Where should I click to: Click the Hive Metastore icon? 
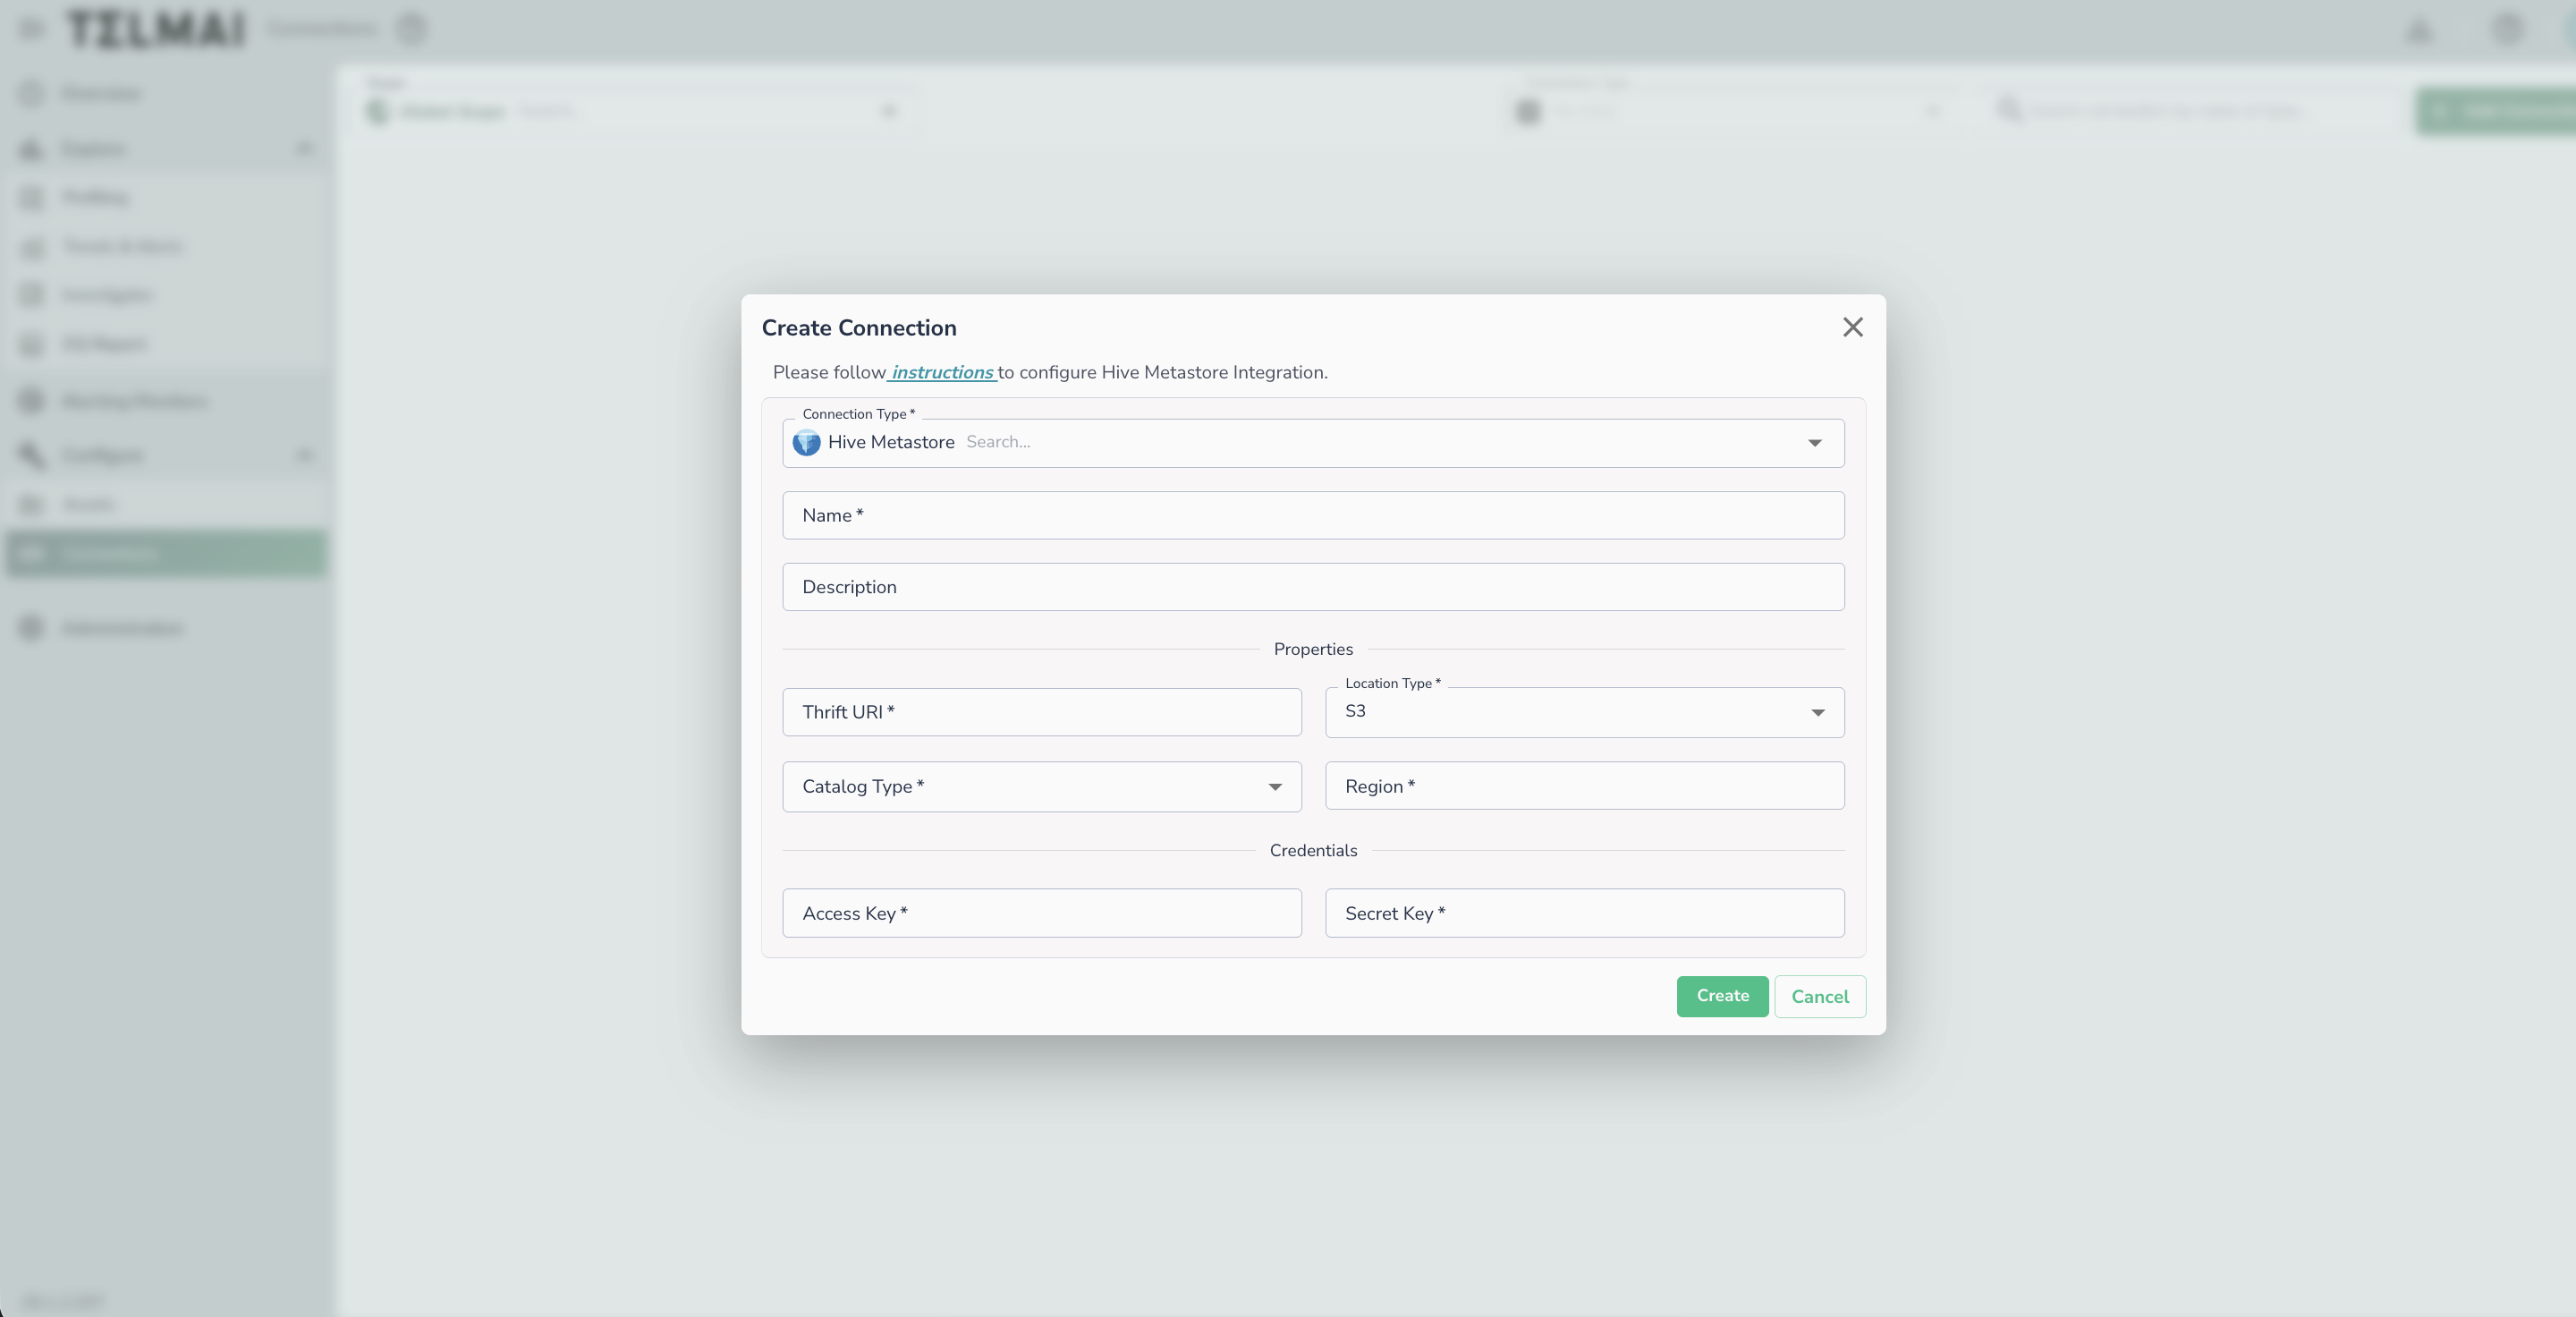tap(806, 442)
